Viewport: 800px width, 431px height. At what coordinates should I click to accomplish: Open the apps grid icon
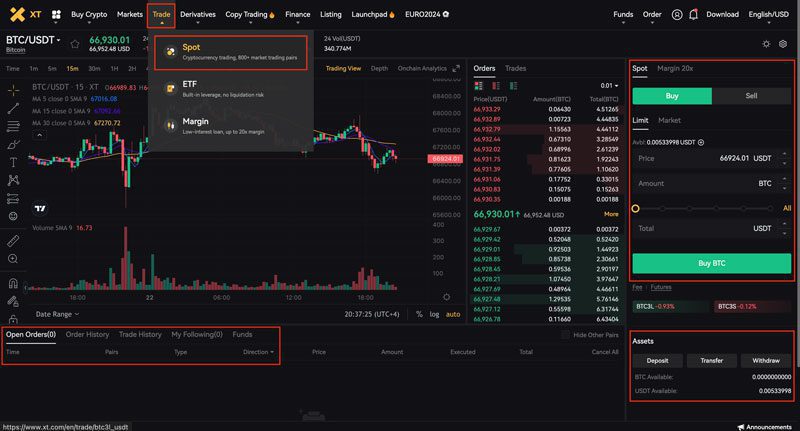click(x=57, y=15)
